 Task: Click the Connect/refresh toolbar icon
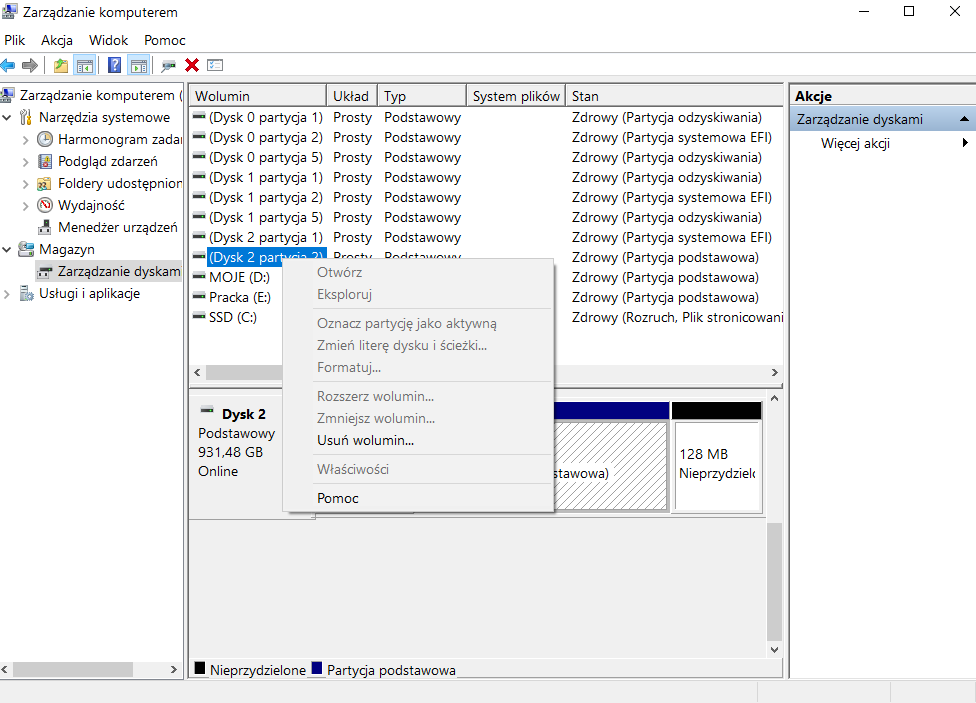(x=168, y=65)
